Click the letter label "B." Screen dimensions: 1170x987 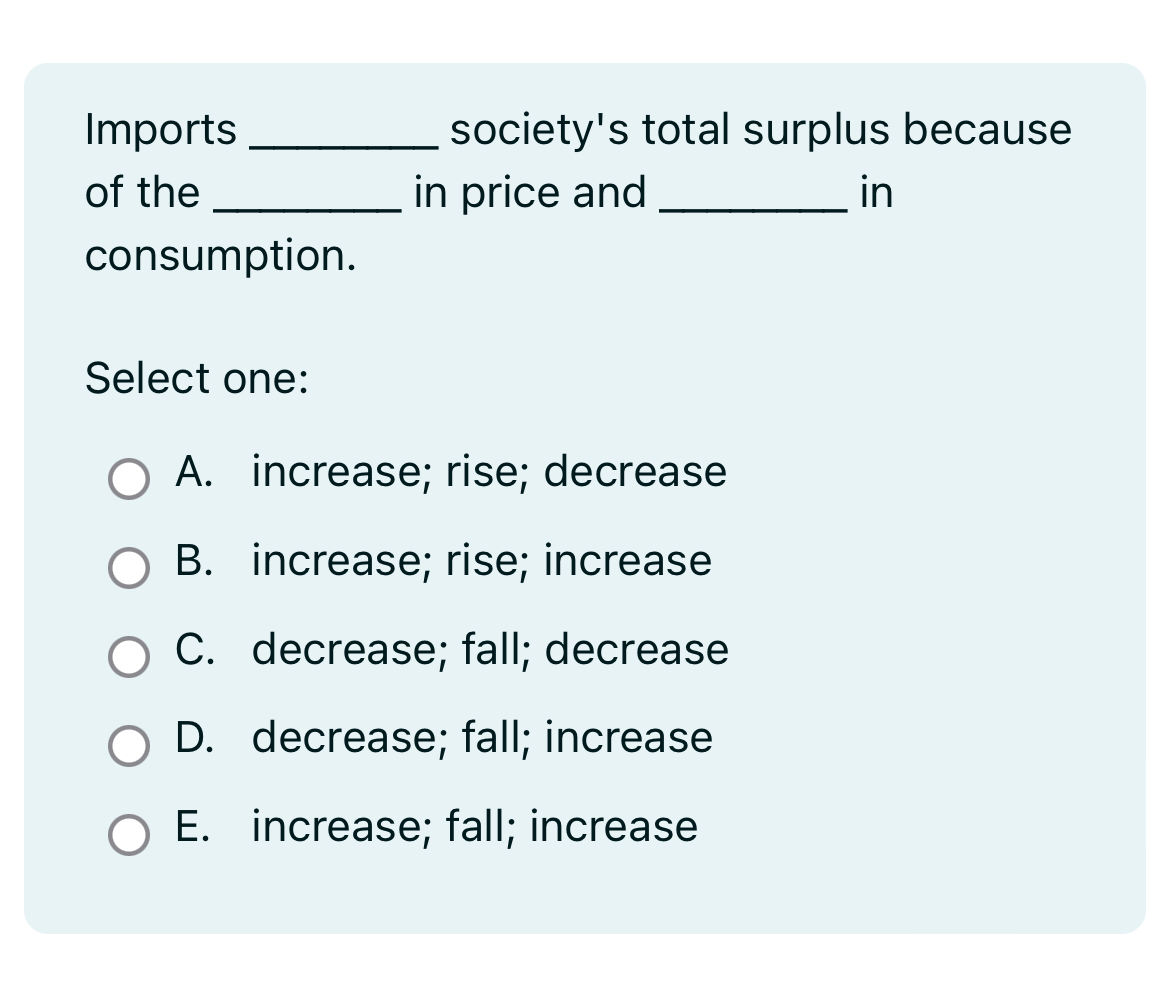click(x=194, y=560)
